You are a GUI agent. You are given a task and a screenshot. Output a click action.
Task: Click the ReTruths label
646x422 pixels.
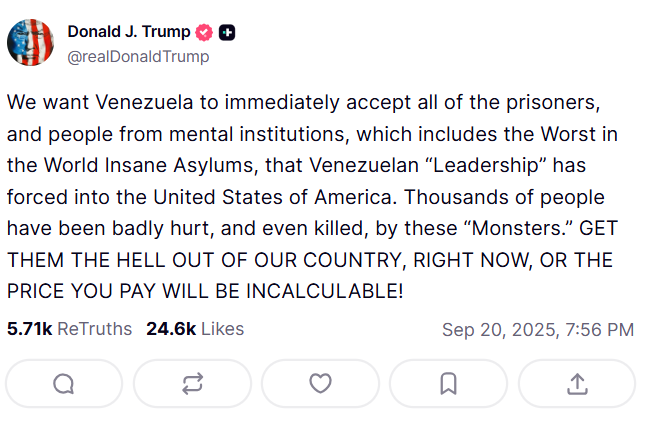point(94,329)
